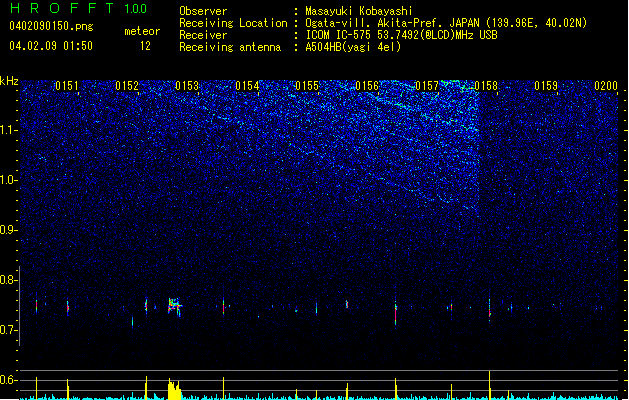Image resolution: width=629 pixels, height=400 pixels.
Task: Click the wide yellow intensity block near 0153
Action: point(174,389)
